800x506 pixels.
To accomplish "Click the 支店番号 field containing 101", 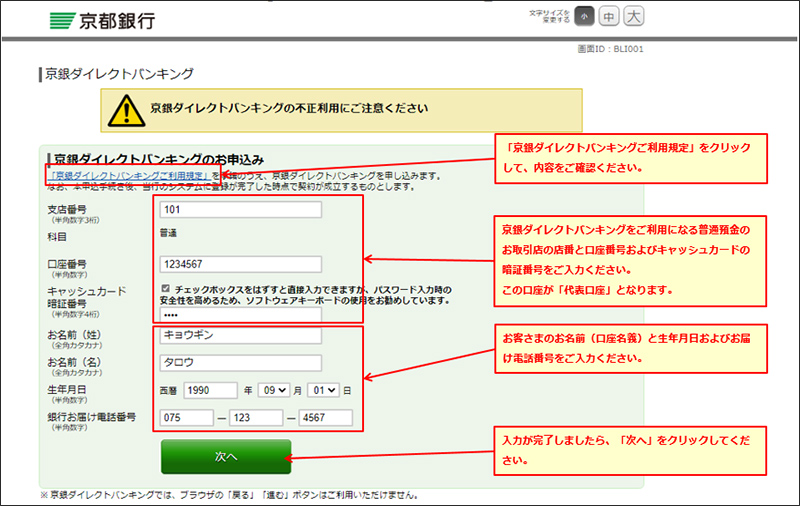I will (240, 210).
